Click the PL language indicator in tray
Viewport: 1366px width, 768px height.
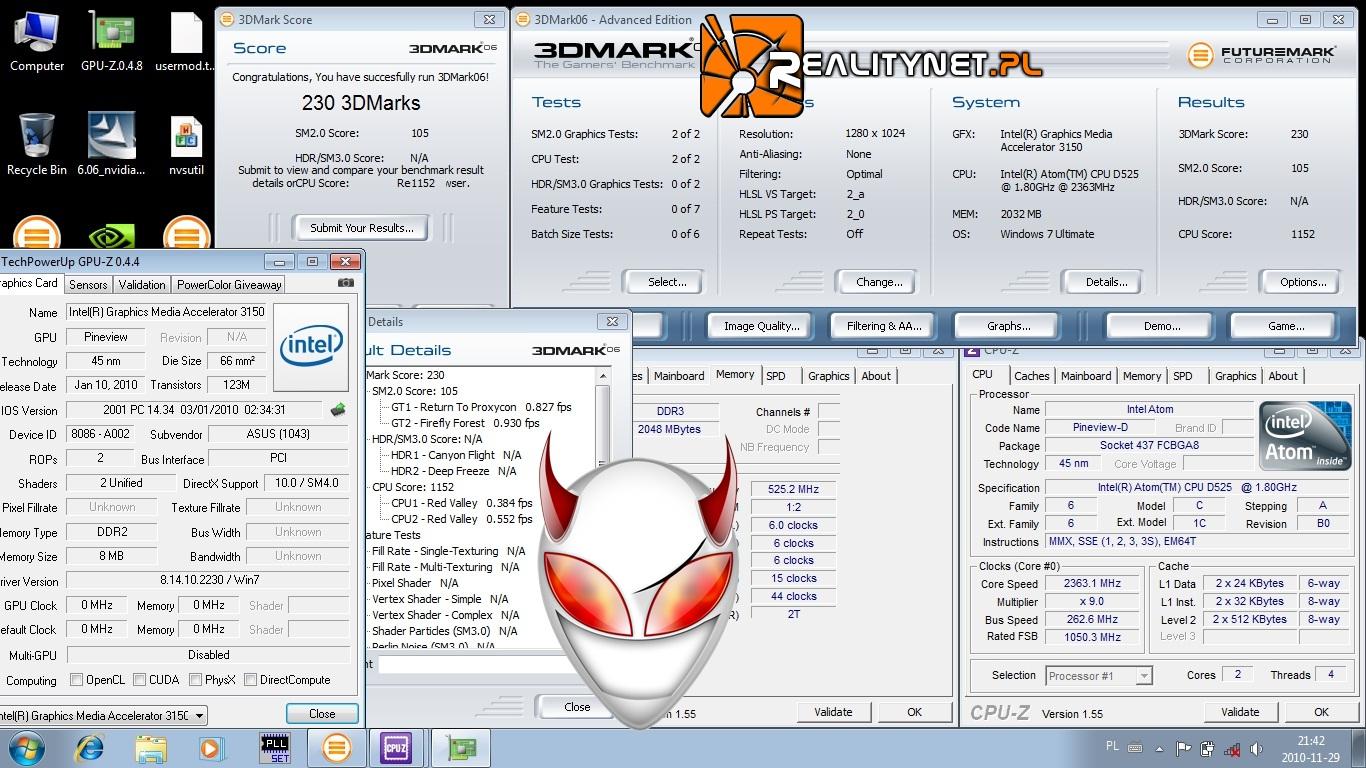(x=1113, y=746)
